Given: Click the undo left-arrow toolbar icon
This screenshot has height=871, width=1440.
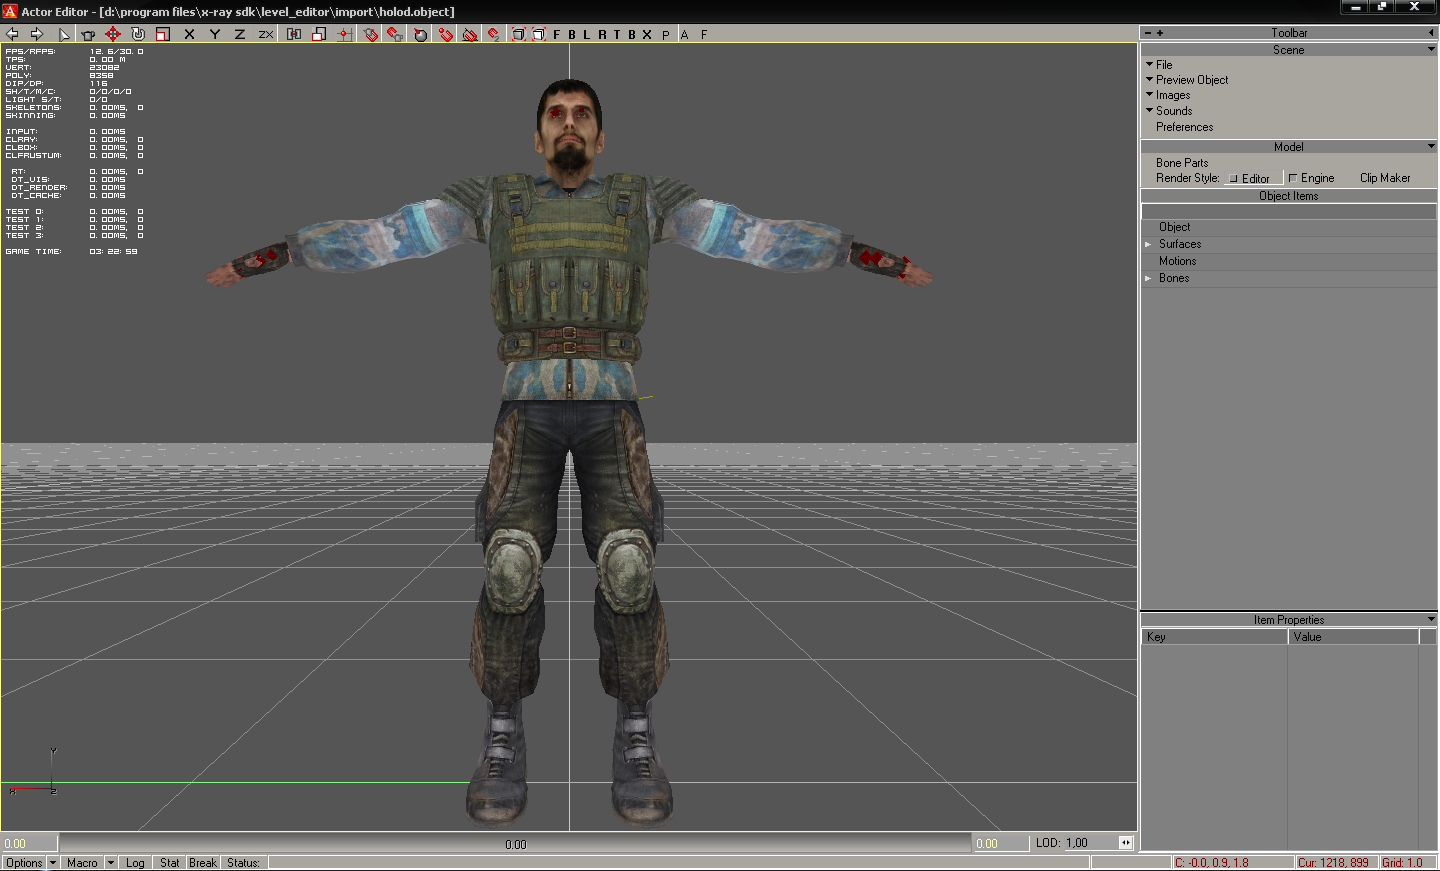Looking at the screenshot, I should [x=12, y=34].
